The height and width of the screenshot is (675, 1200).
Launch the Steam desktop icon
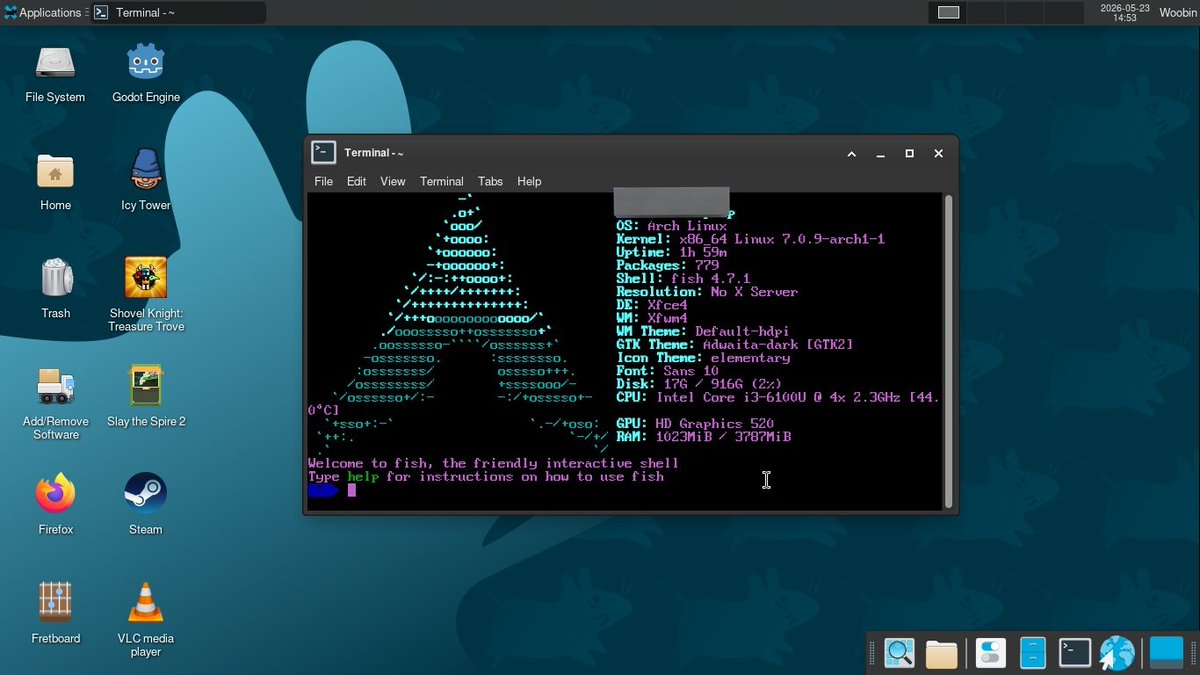coord(146,494)
